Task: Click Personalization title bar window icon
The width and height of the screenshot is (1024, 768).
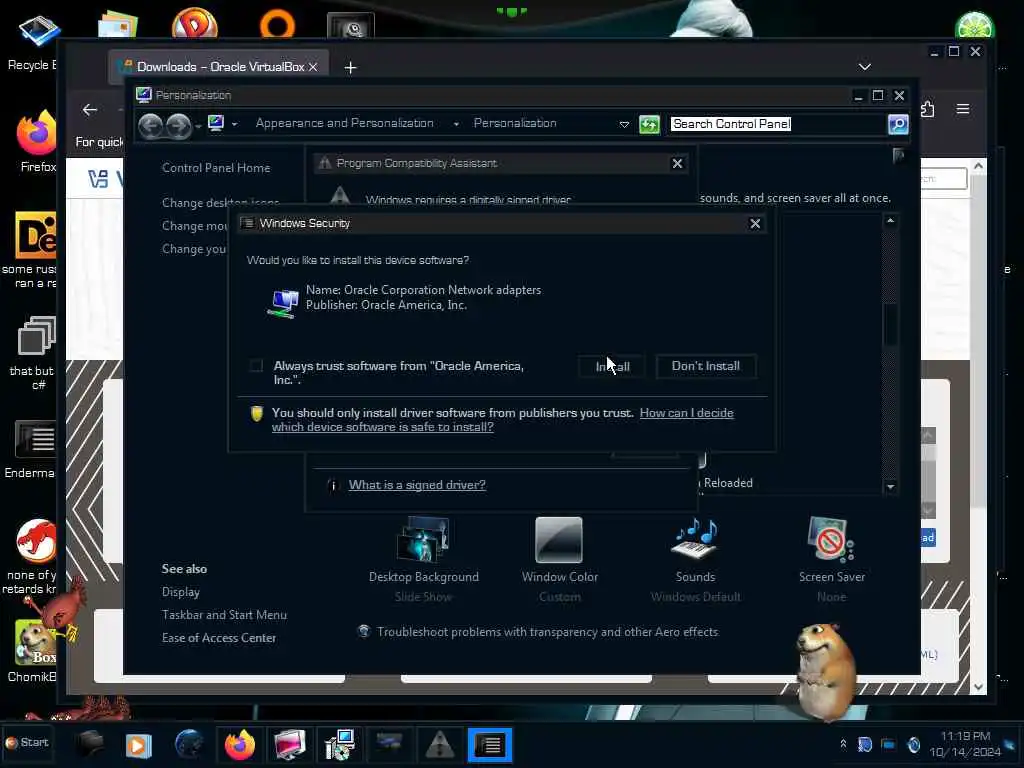Action: 144,95
